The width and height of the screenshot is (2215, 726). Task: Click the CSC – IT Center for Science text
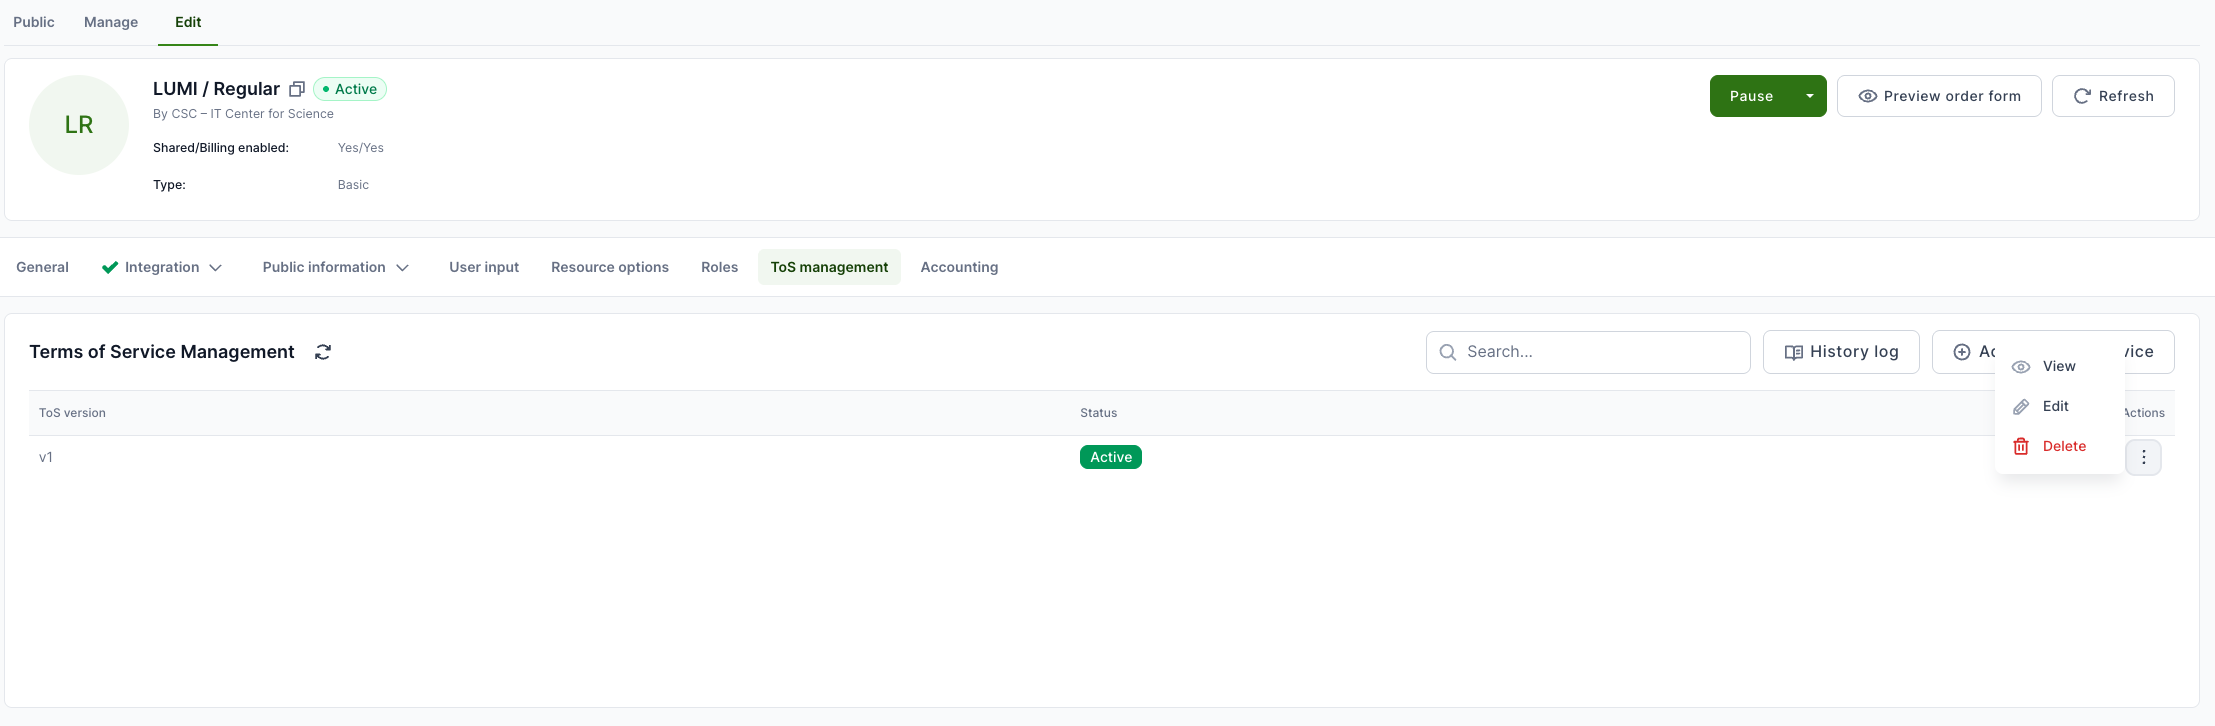(x=253, y=114)
